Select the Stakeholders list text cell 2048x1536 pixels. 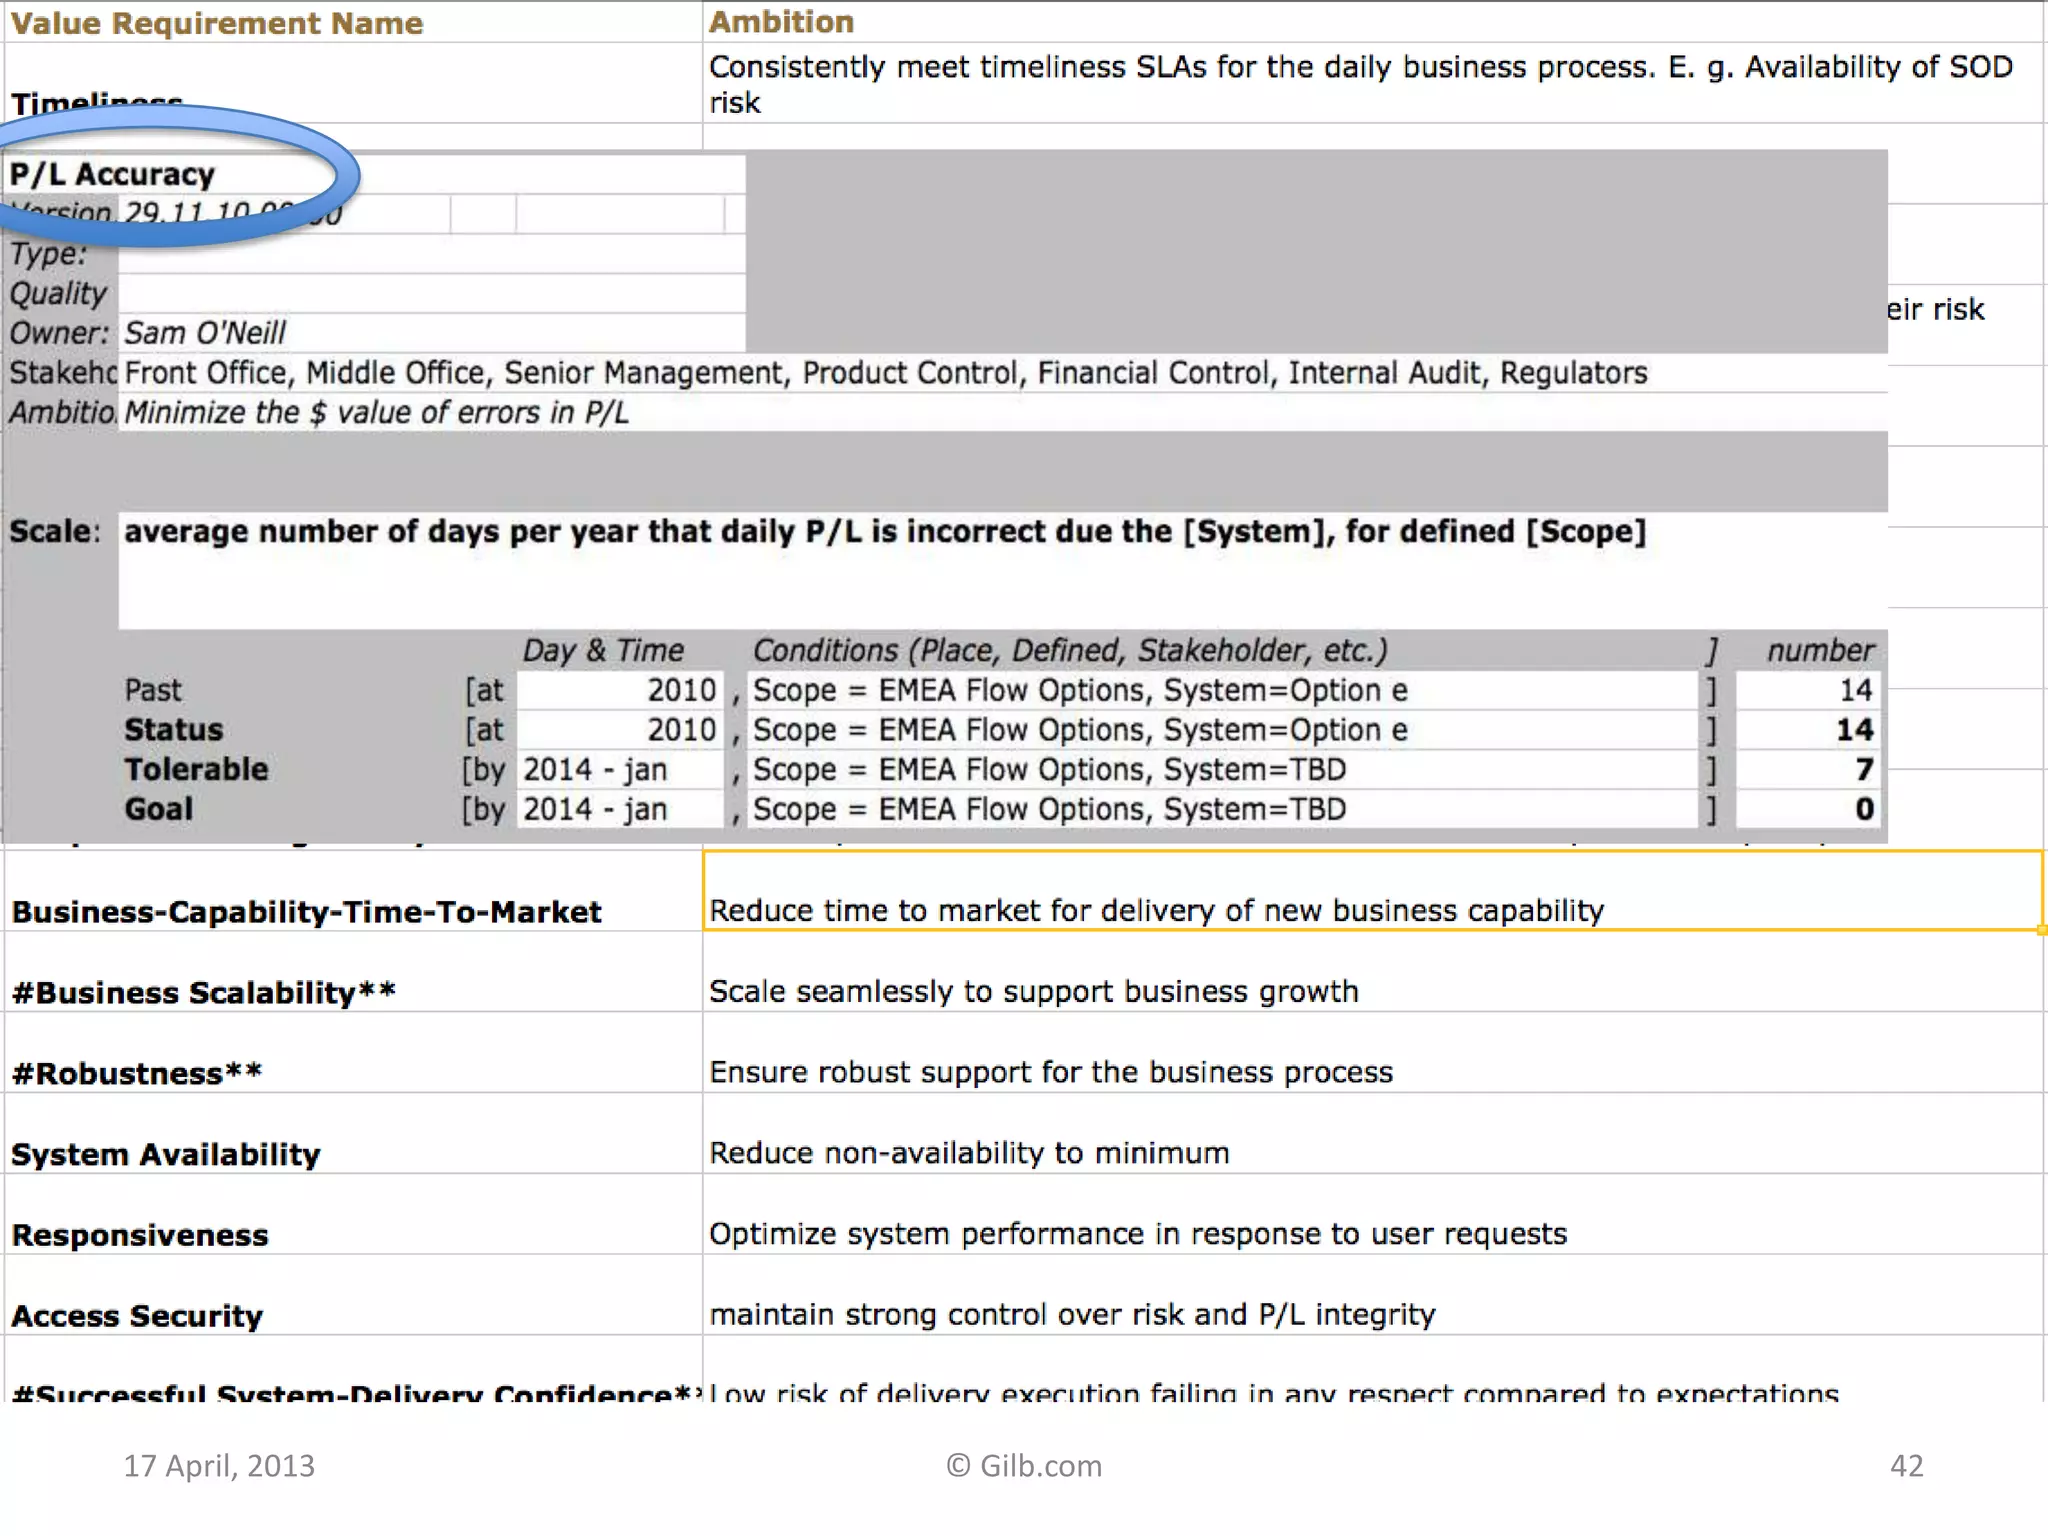pos(885,373)
